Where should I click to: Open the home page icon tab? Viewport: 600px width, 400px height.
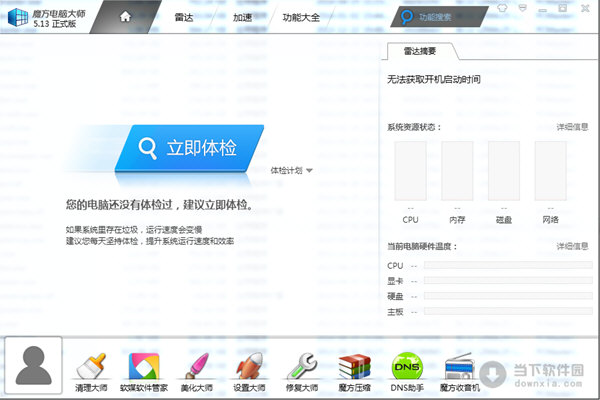point(126,17)
